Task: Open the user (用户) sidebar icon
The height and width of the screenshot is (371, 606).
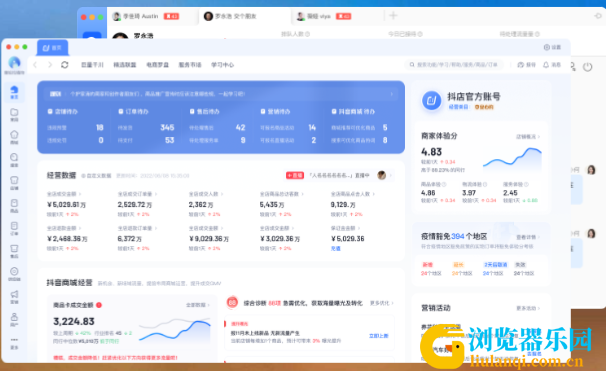Action: 14,319
